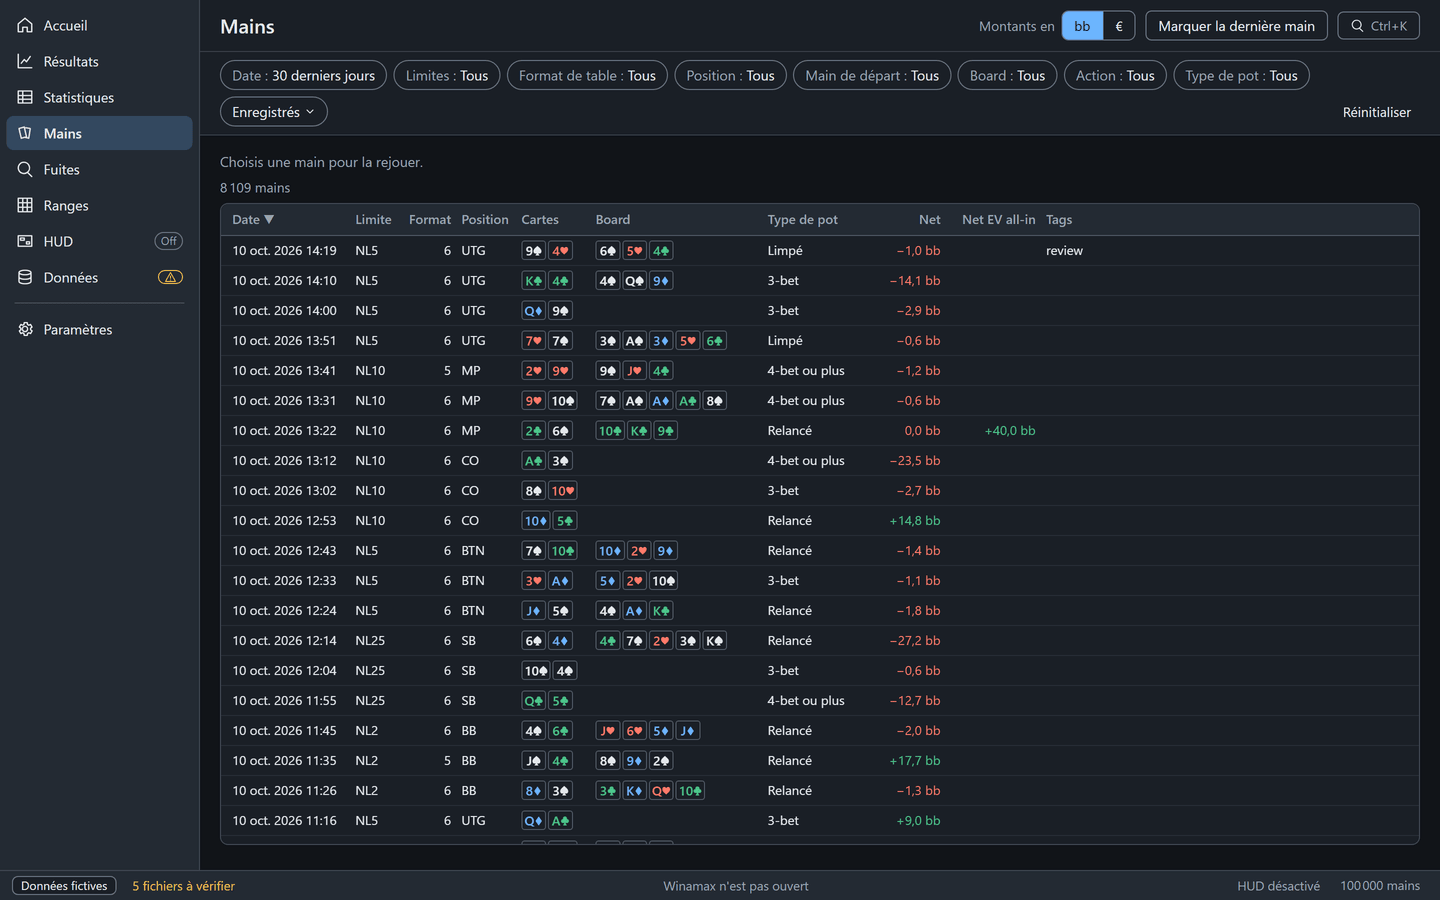Image resolution: width=1440 pixels, height=900 pixels.
Task: Click the HUD désactivé status text
Action: pyautogui.click(x=1278, y=886)
